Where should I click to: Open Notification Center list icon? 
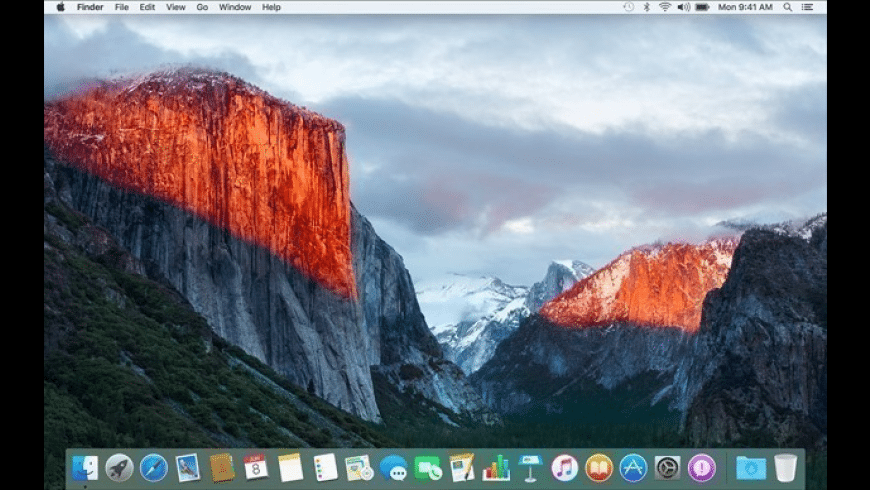pos(807,7)
